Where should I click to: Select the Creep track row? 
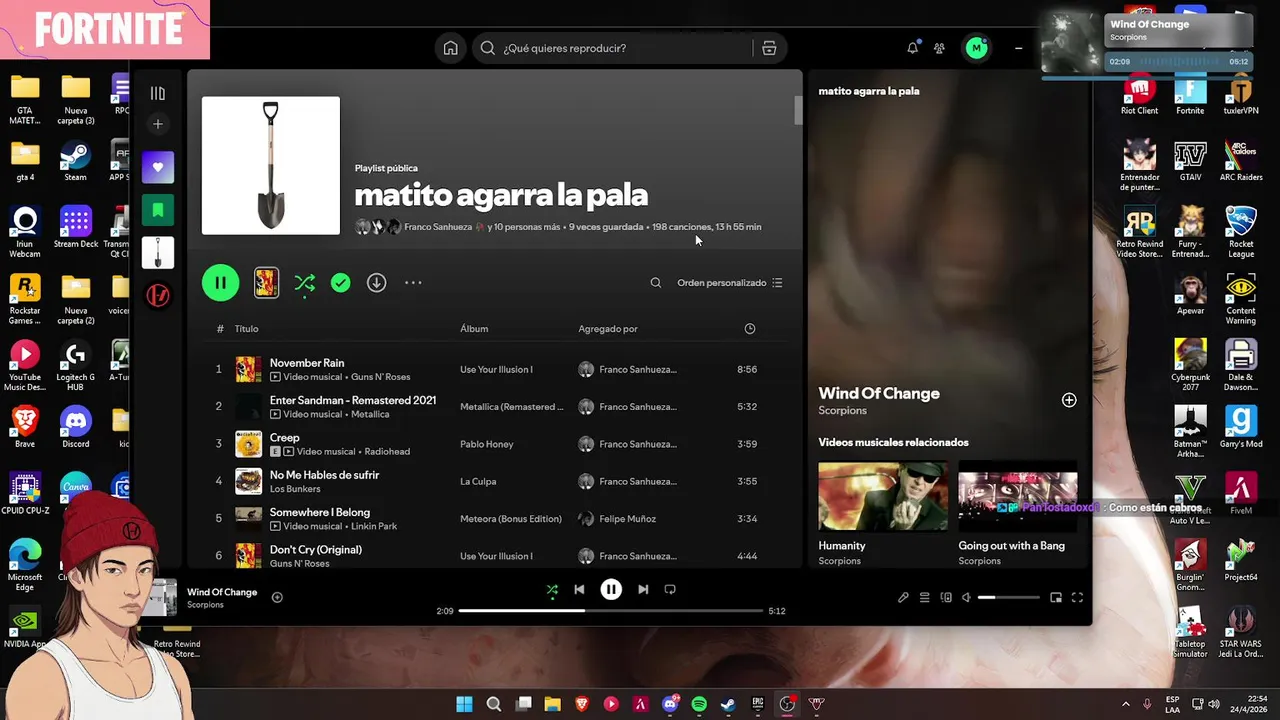[x=496, y=444]
